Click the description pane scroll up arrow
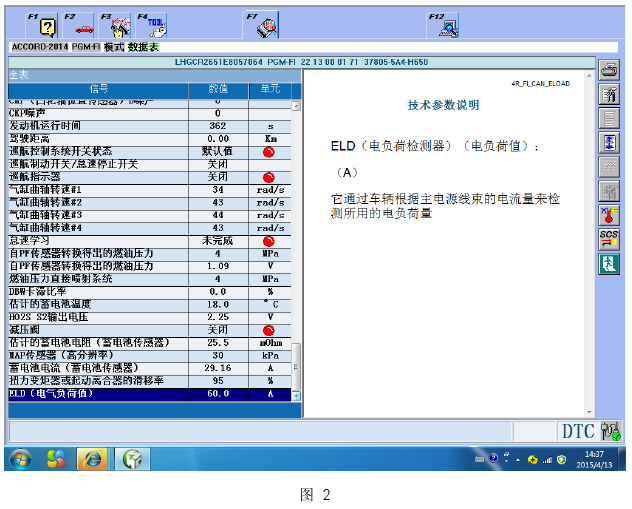This screenshot has height=509, width=632. 589,75
